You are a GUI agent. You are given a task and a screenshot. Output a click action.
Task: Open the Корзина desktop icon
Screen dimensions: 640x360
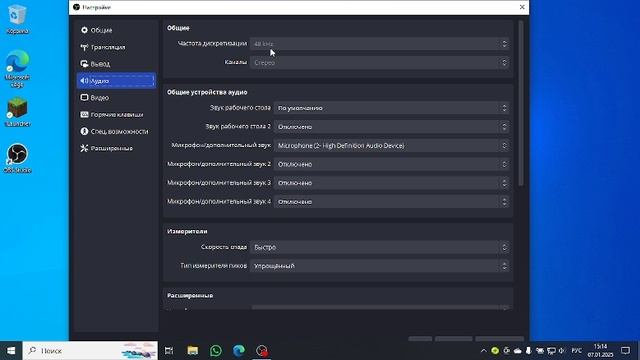click(x=17, y=19)
